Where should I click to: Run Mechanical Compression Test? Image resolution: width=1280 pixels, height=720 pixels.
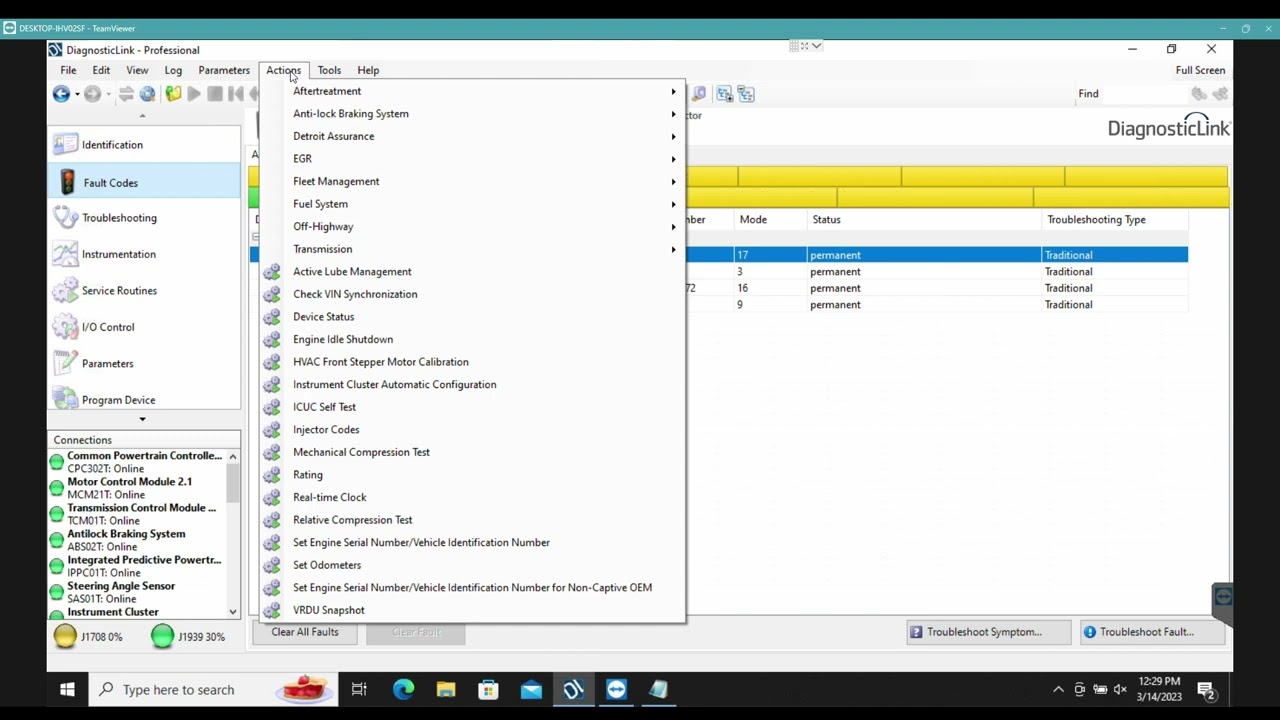(x=472, y=452)
